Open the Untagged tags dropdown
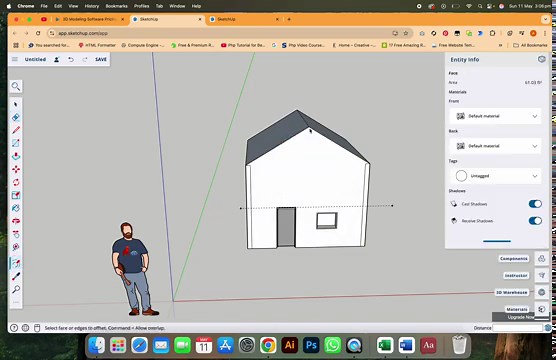The height and width of the screenshot is (360, 556). pyautogui.click(x=495, y=176)
